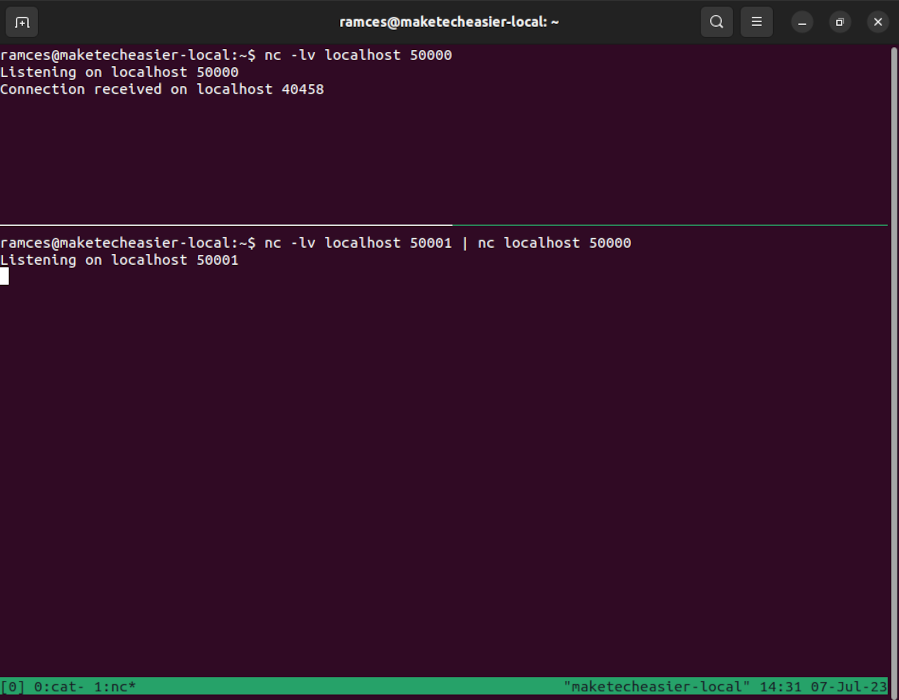Click the line Connection received on localhost 40458
The image size is (899, 700).
pyautogui.click(x=162, y=89)
